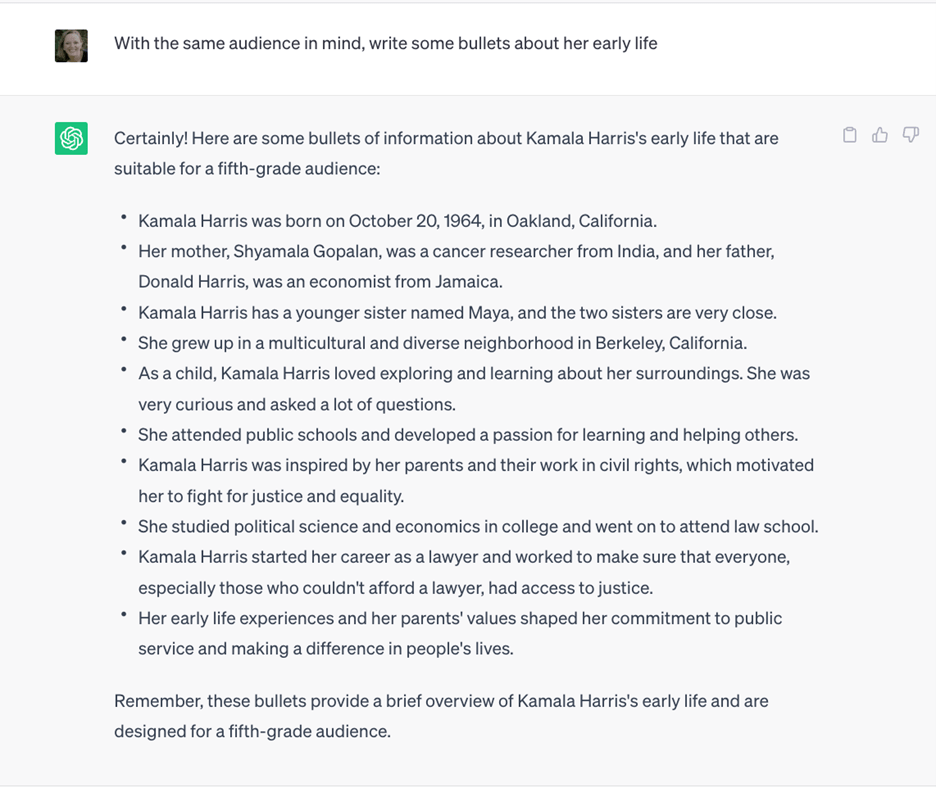This screenshot has width=936, height=788.
Task: Click the bullet about October 20, 1964 birth
Action: [x=397, y=221]
